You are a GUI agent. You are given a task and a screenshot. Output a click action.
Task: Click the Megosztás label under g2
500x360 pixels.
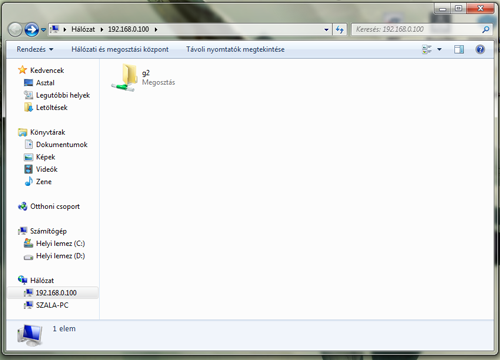click(x=158, y=82)
